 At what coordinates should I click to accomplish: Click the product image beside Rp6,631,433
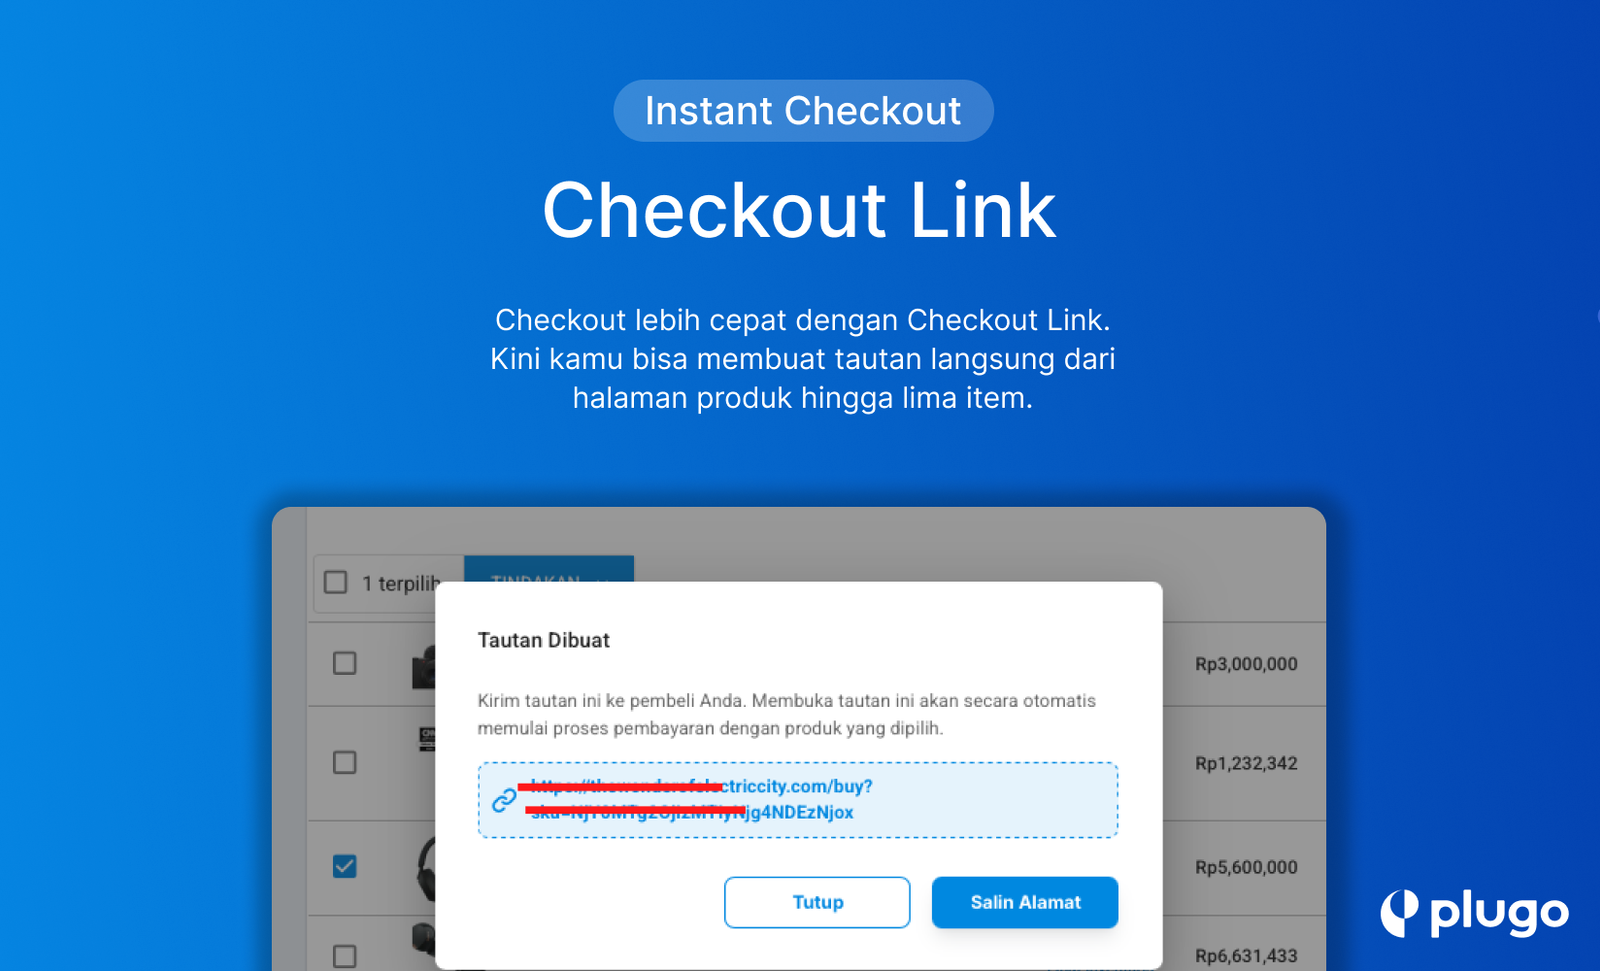(424, 940)
